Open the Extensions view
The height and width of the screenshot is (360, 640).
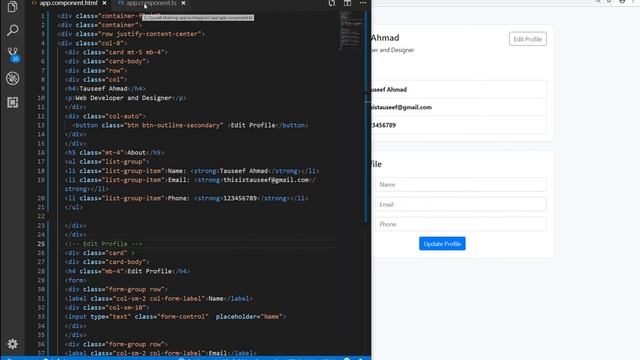[x=12, y=102]
